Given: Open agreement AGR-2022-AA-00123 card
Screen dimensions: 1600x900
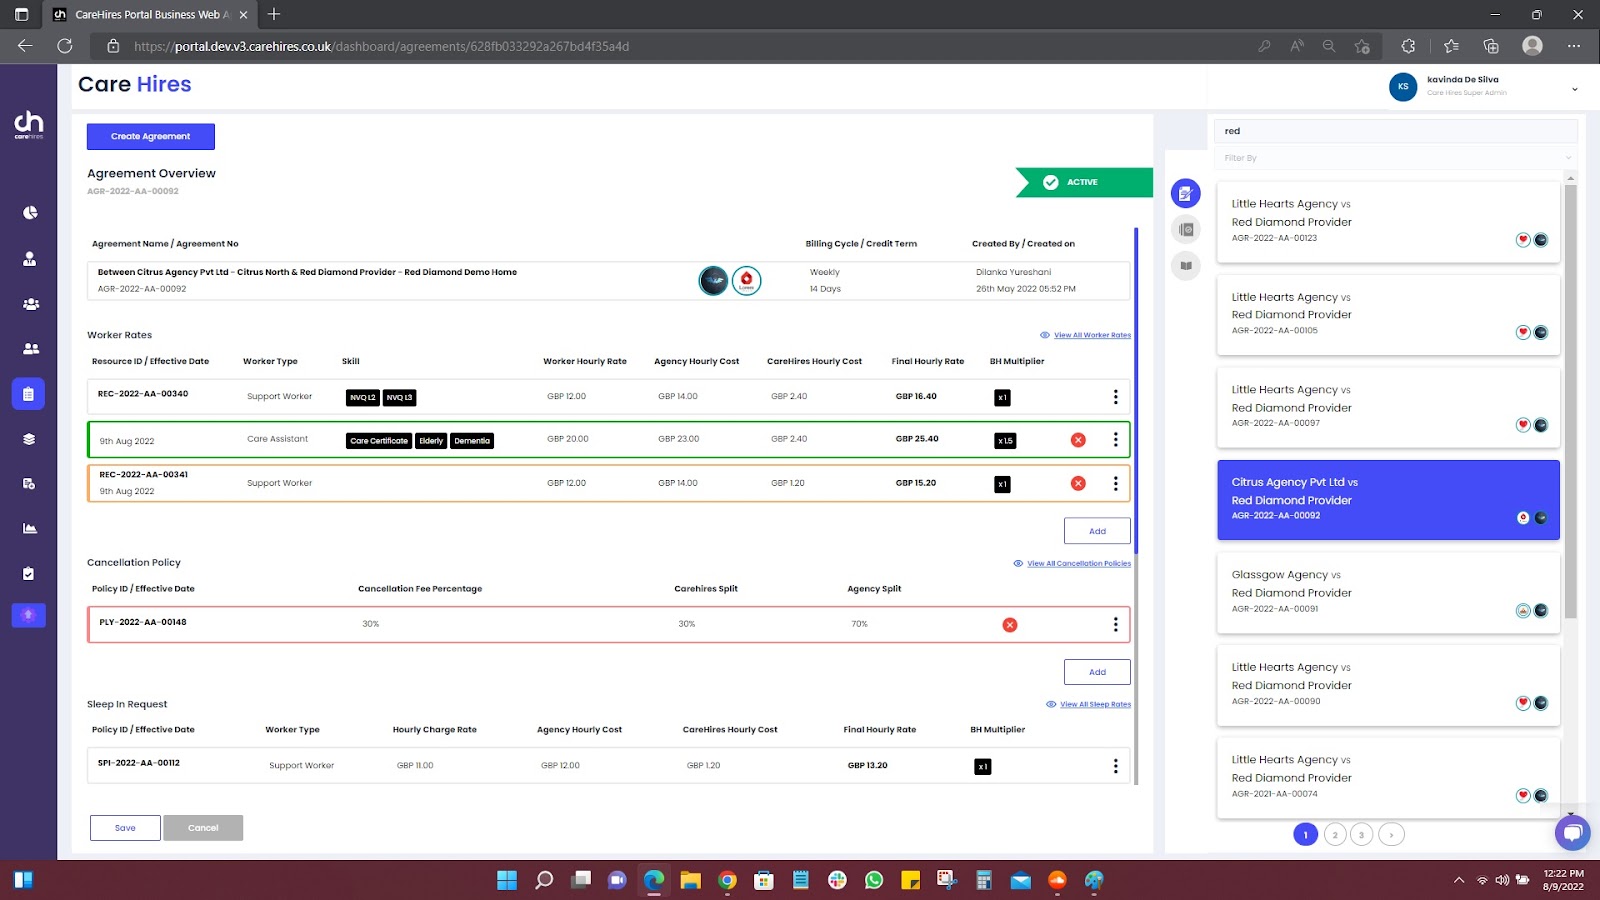Looking at the screenshot, I should 1388,222.
